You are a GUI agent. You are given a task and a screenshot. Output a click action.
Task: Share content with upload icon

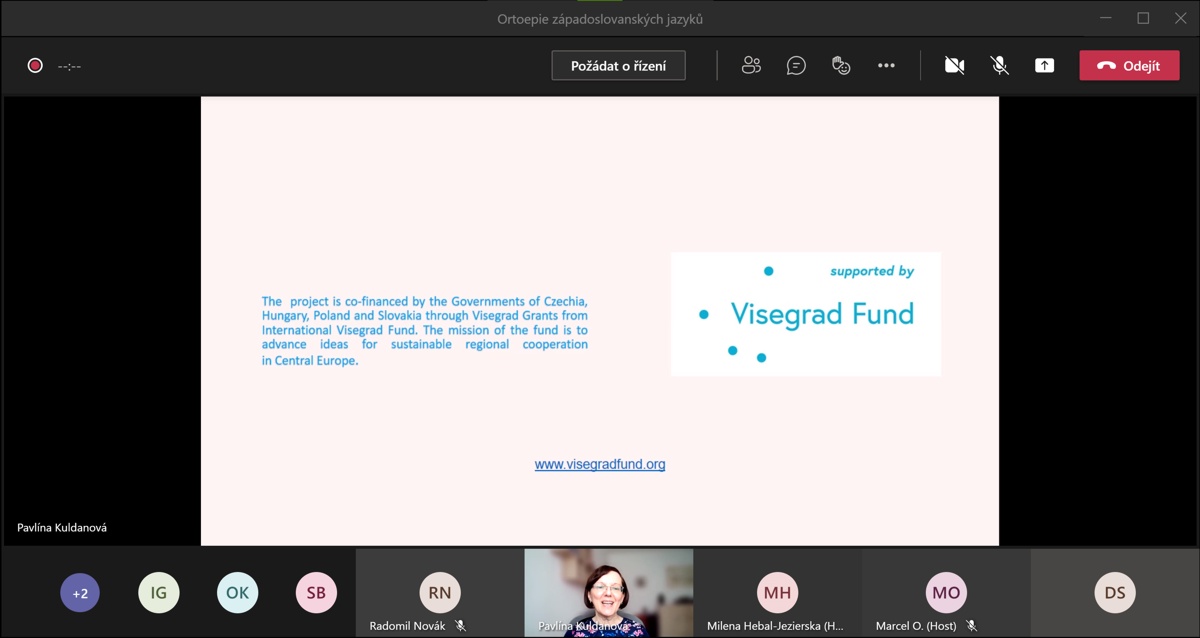[1044, 66]
